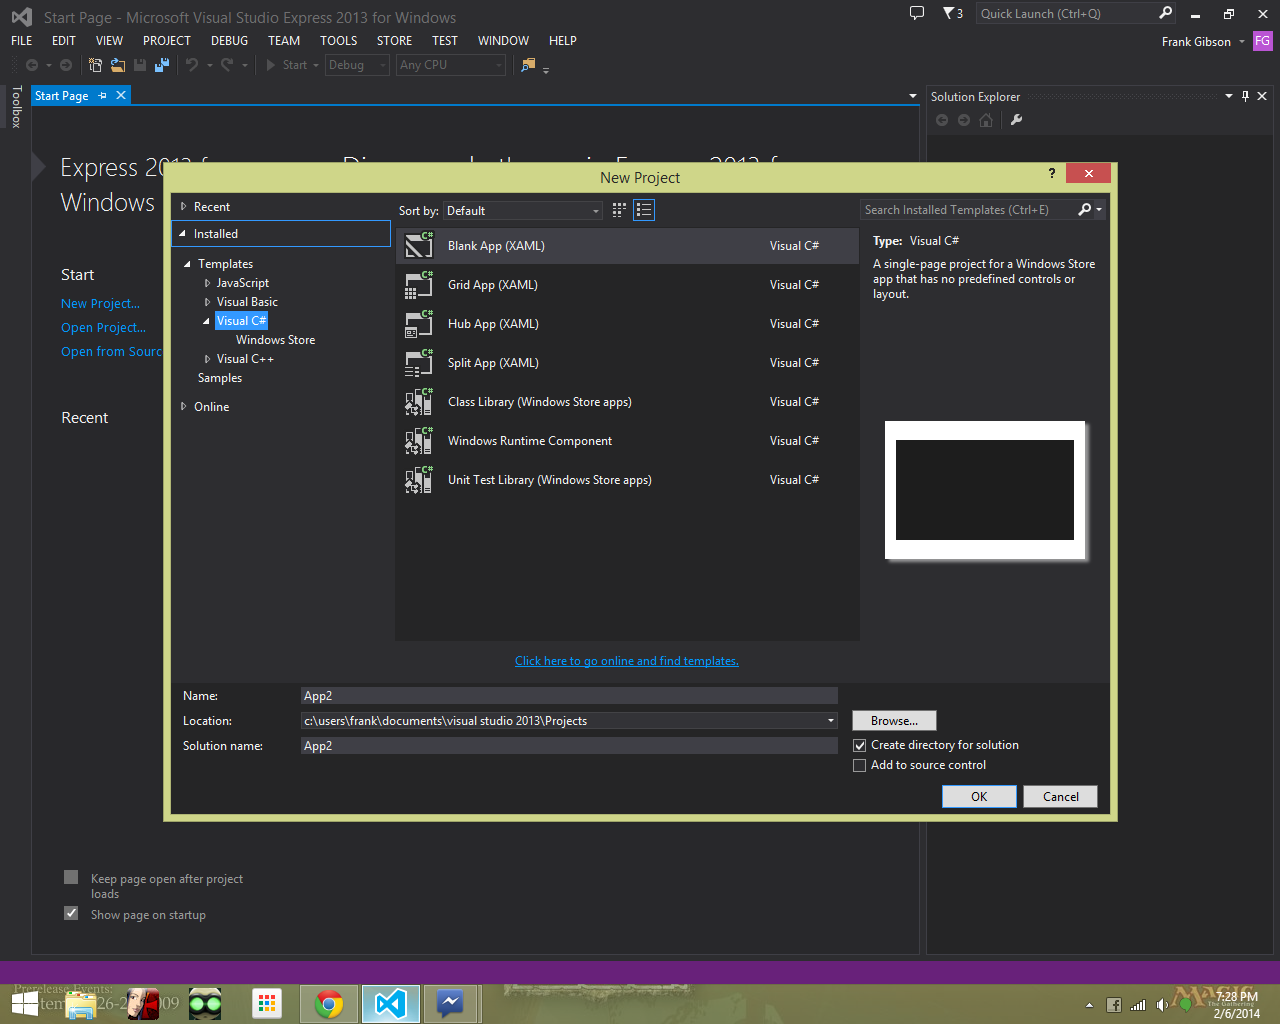This screenshot has height=1024, width=1280.
Task: Select the Windows Runtime Component template
Action: click(627, 441)
